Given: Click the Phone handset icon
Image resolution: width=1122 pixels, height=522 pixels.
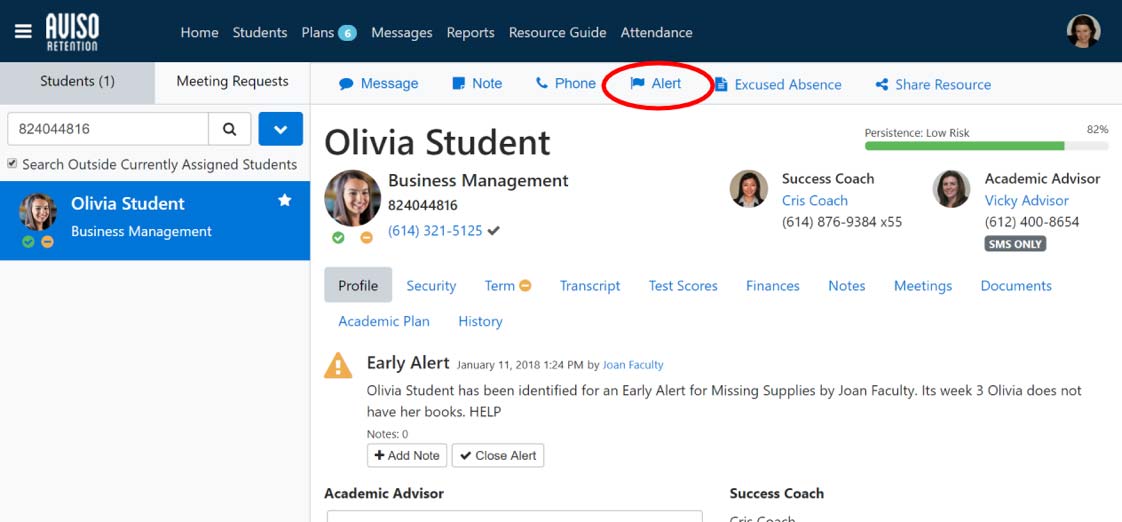Looking at the screenshot, I should 542,84.
